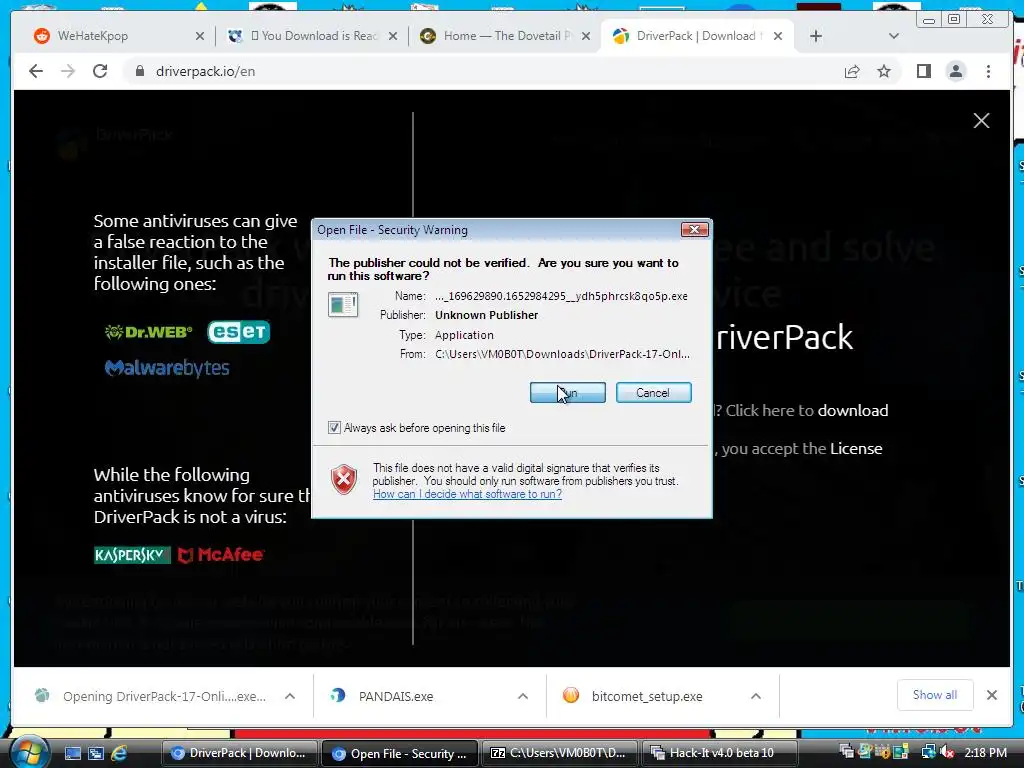
Task: Click the 'download' link on the page
Action: [853, 410]
